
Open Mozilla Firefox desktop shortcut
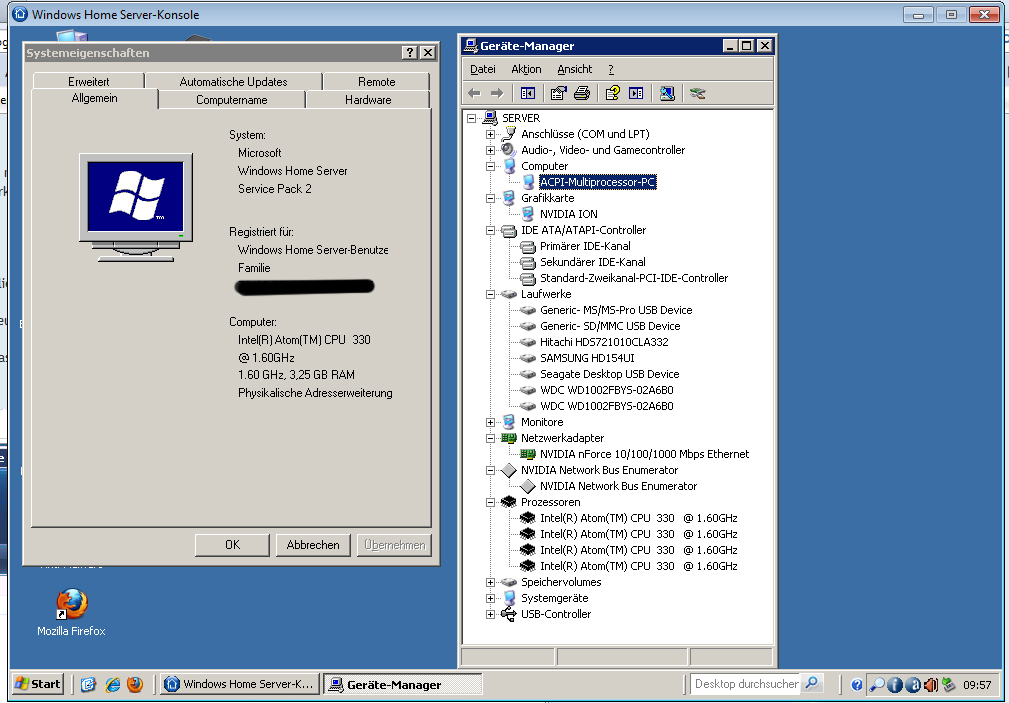pos(71,612)
